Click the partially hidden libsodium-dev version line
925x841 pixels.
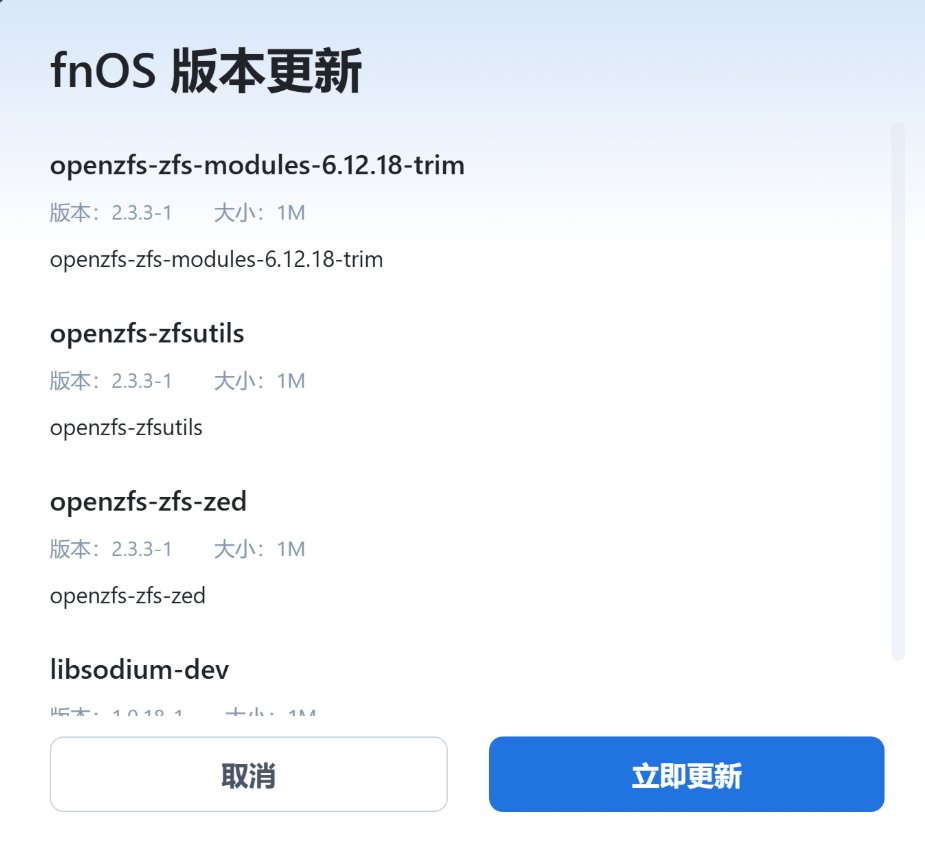(x=116, y=714)
